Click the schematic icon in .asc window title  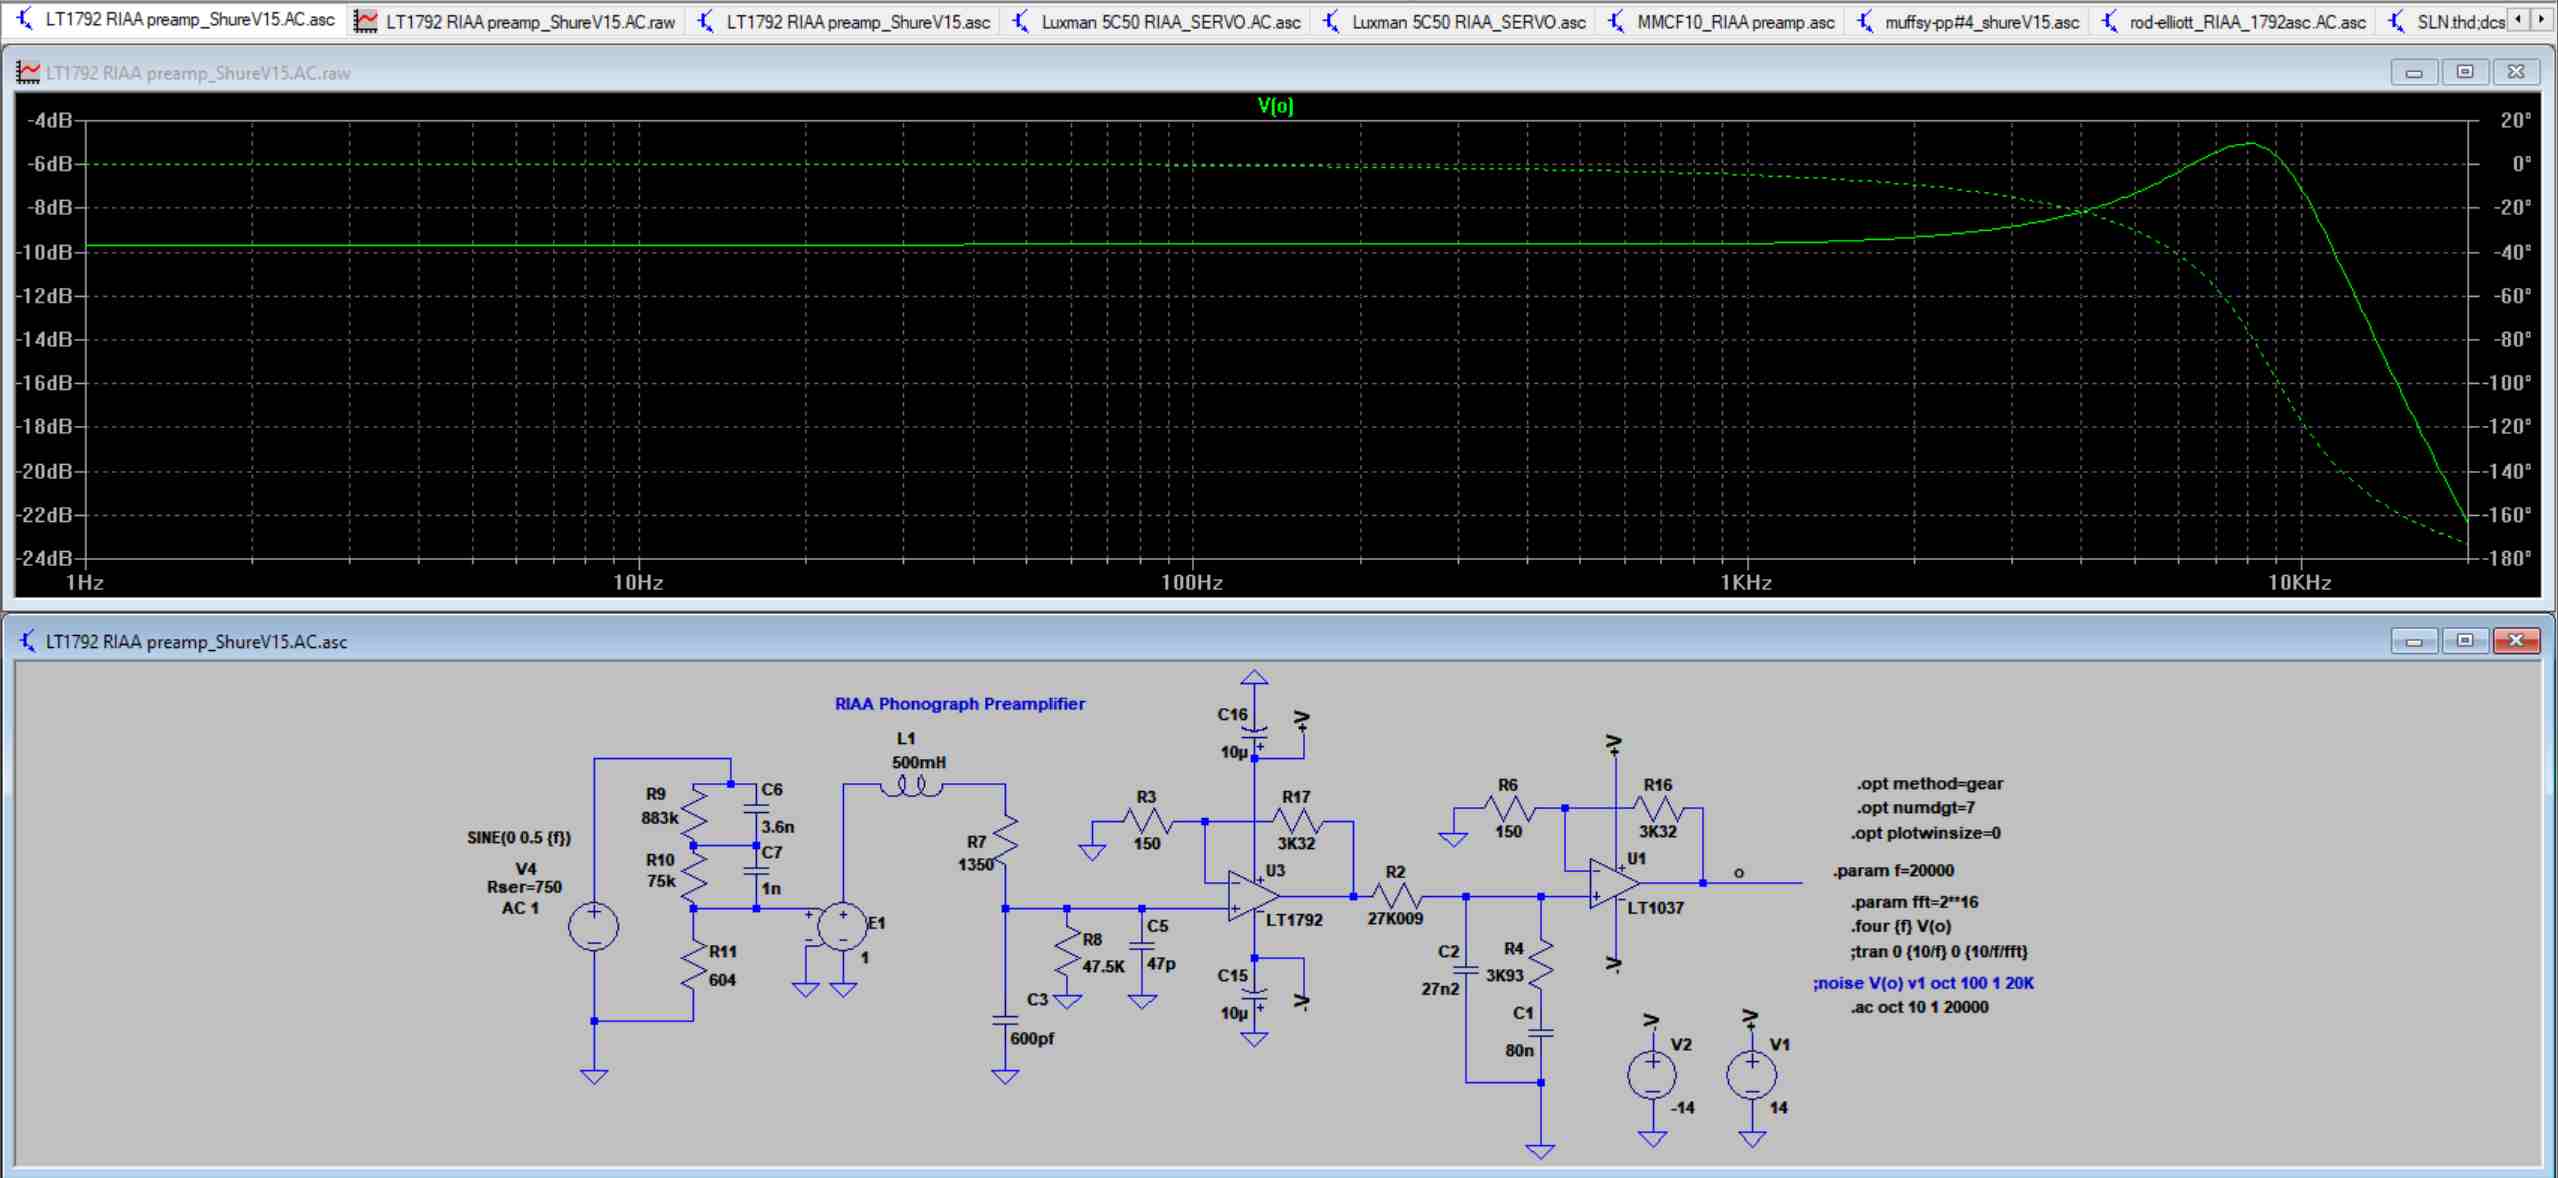pyautogui.click(x=28, y=641)
